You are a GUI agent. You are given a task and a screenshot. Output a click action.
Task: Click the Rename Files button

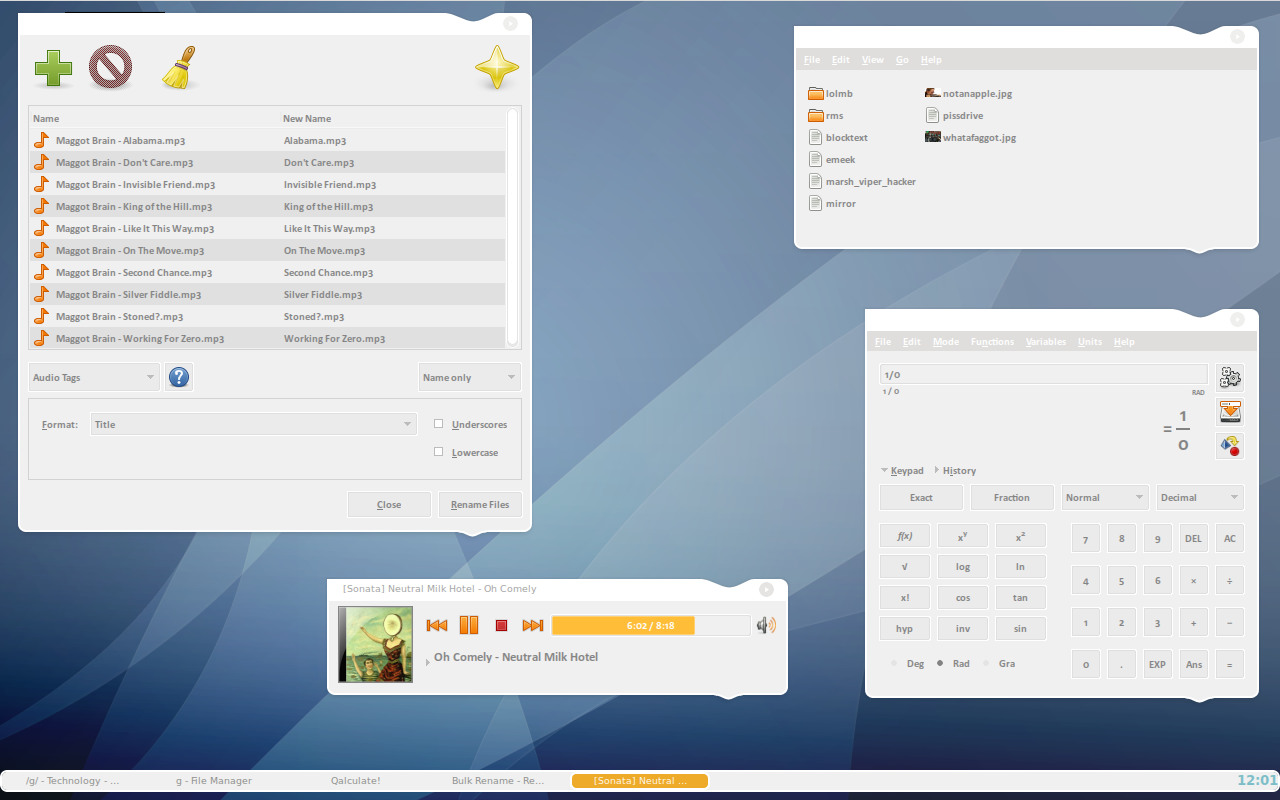tap(480, 504)
